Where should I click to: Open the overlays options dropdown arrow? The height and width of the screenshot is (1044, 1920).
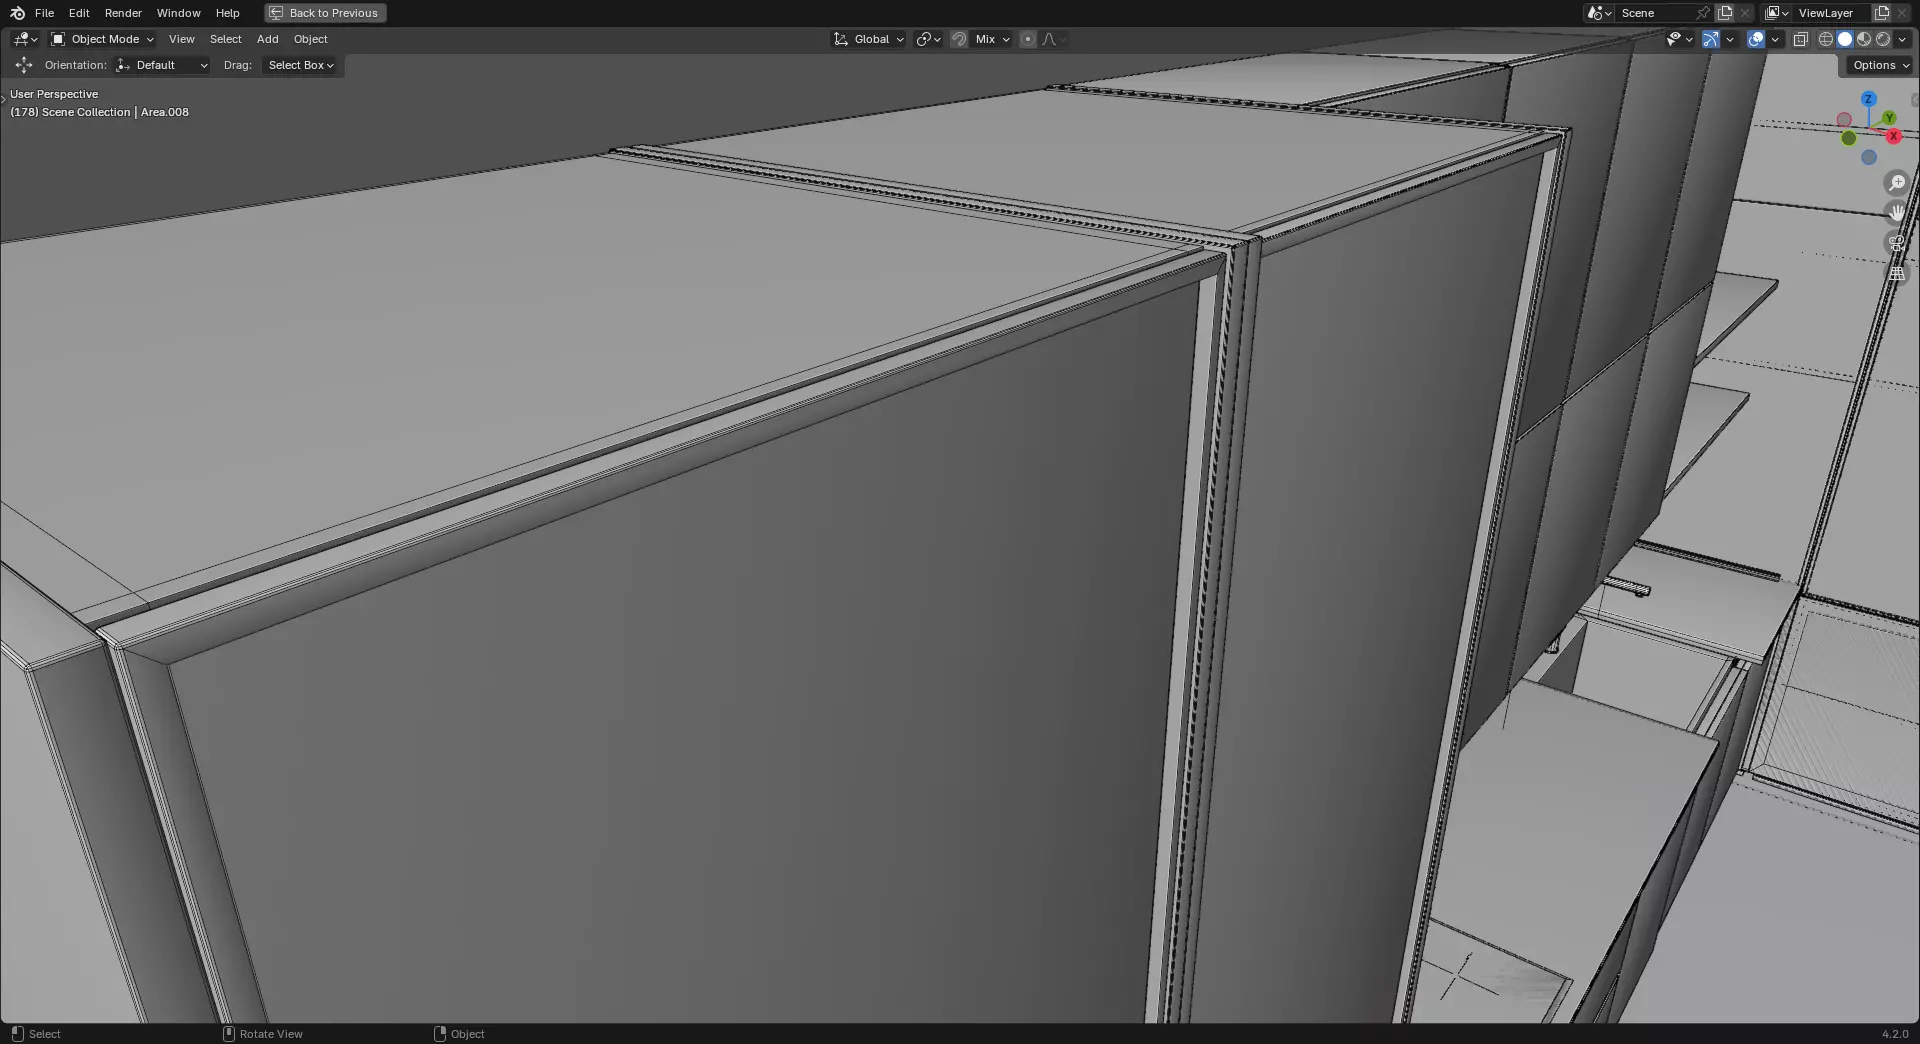(x=1775, y=39)
